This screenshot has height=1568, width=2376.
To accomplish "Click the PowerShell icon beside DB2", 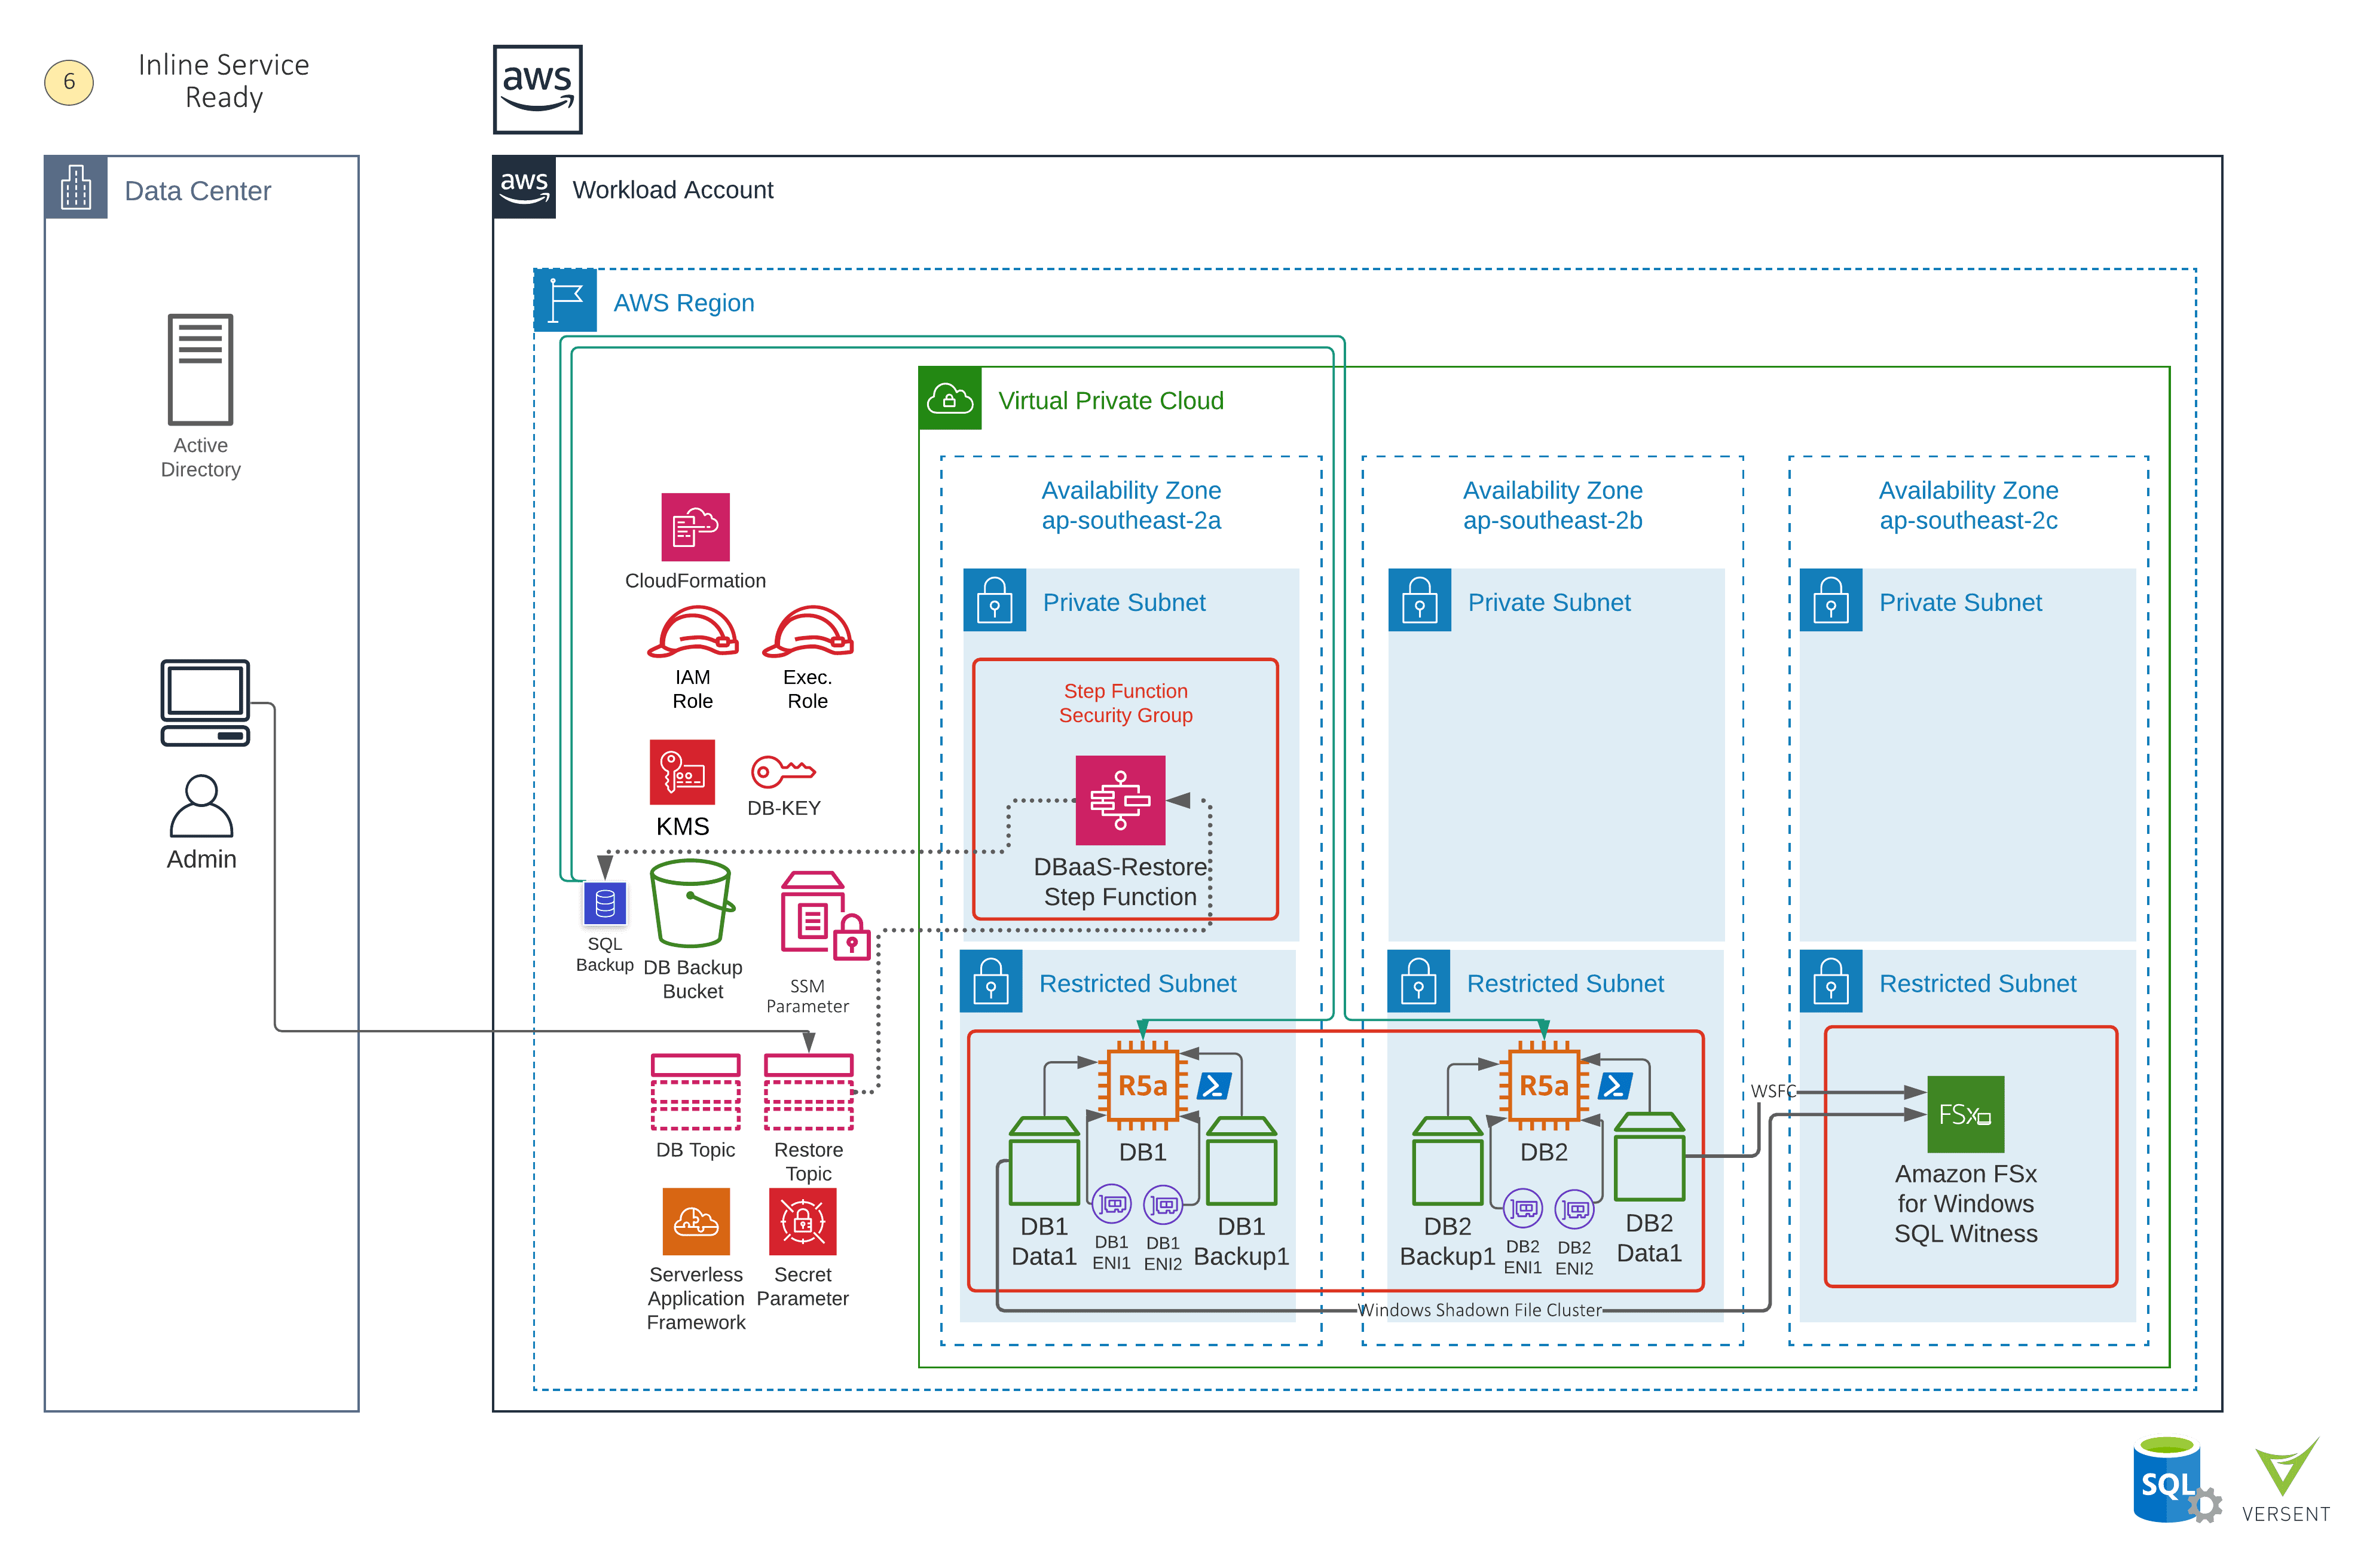I will tap(1615, 1086).
